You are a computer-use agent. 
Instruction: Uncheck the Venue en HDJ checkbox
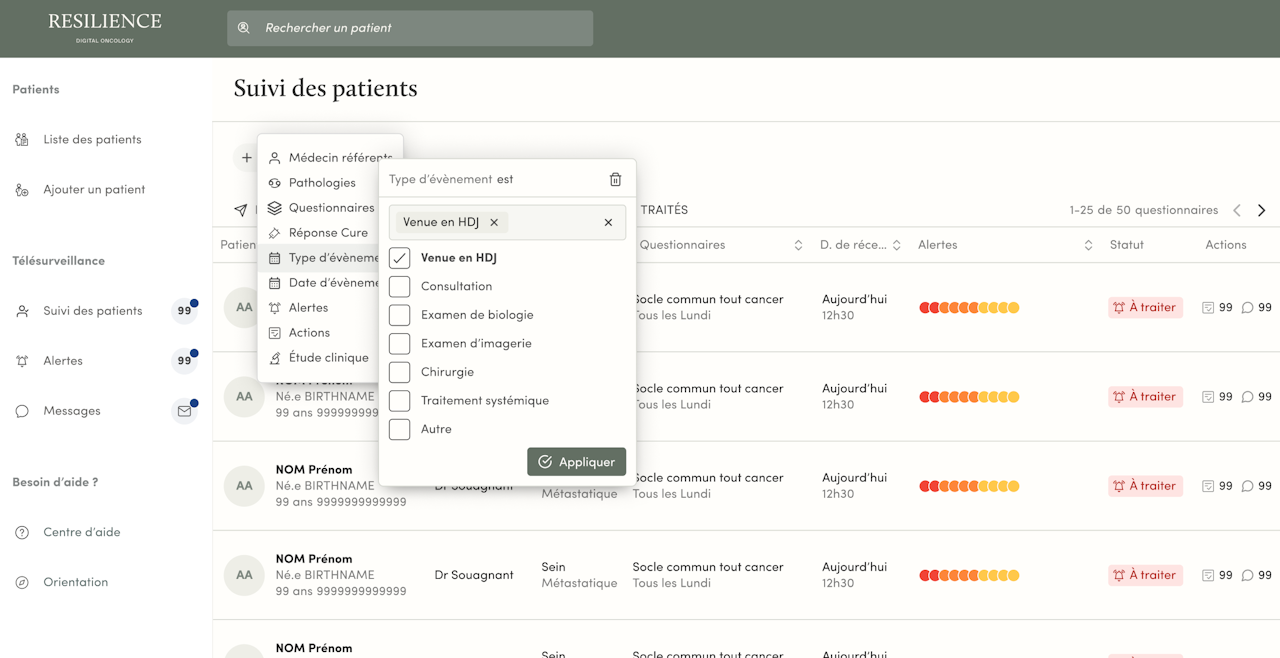point(400,258)
